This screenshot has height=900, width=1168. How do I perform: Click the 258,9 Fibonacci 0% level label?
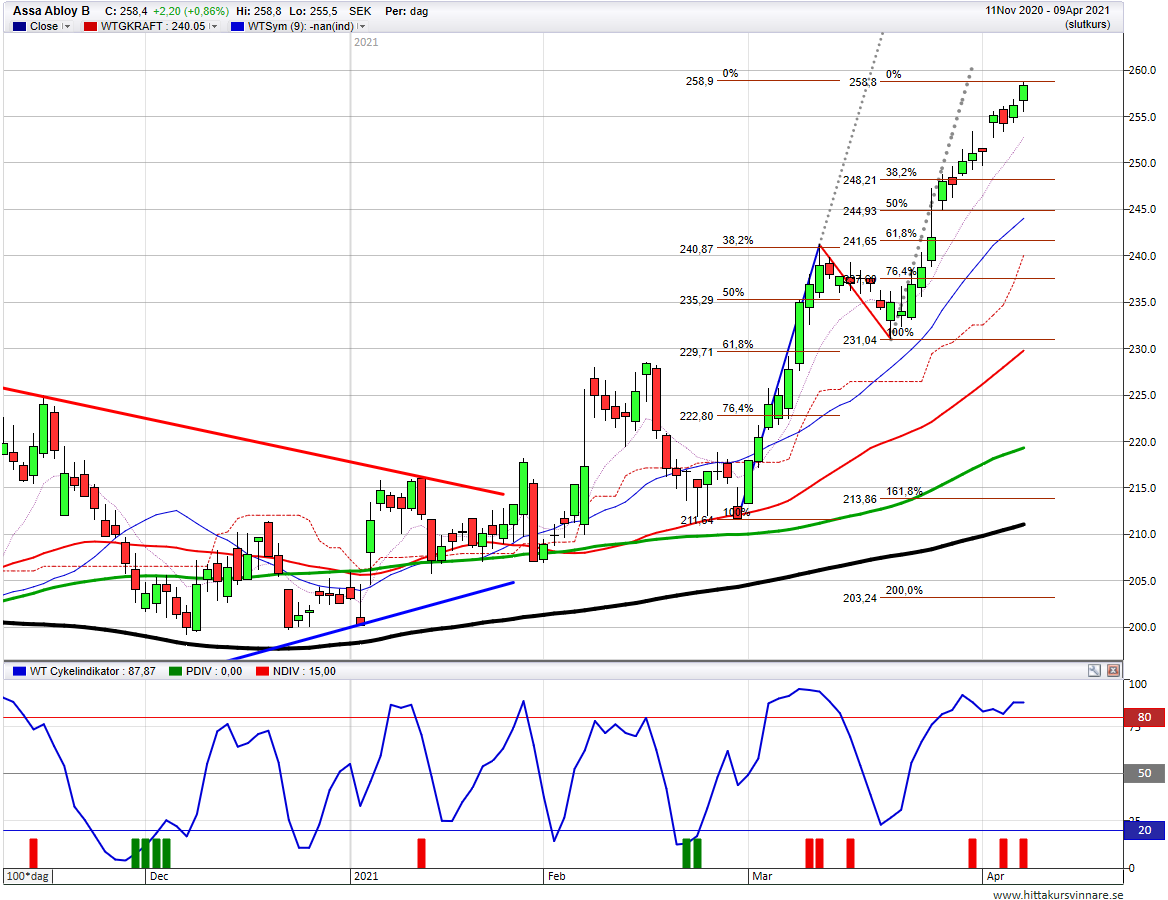(x=699, y=80)
